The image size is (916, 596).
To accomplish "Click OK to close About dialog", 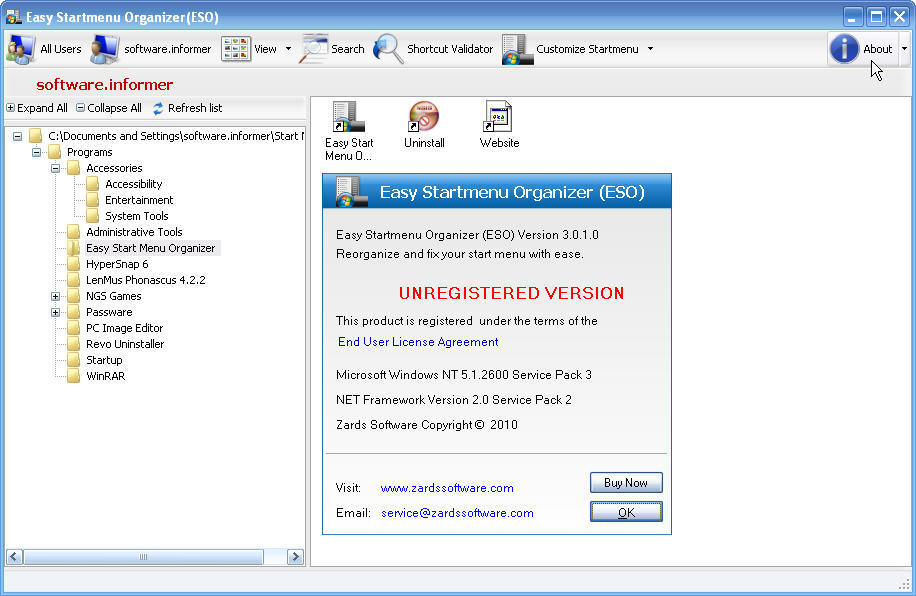I will (x=626, y=512).
